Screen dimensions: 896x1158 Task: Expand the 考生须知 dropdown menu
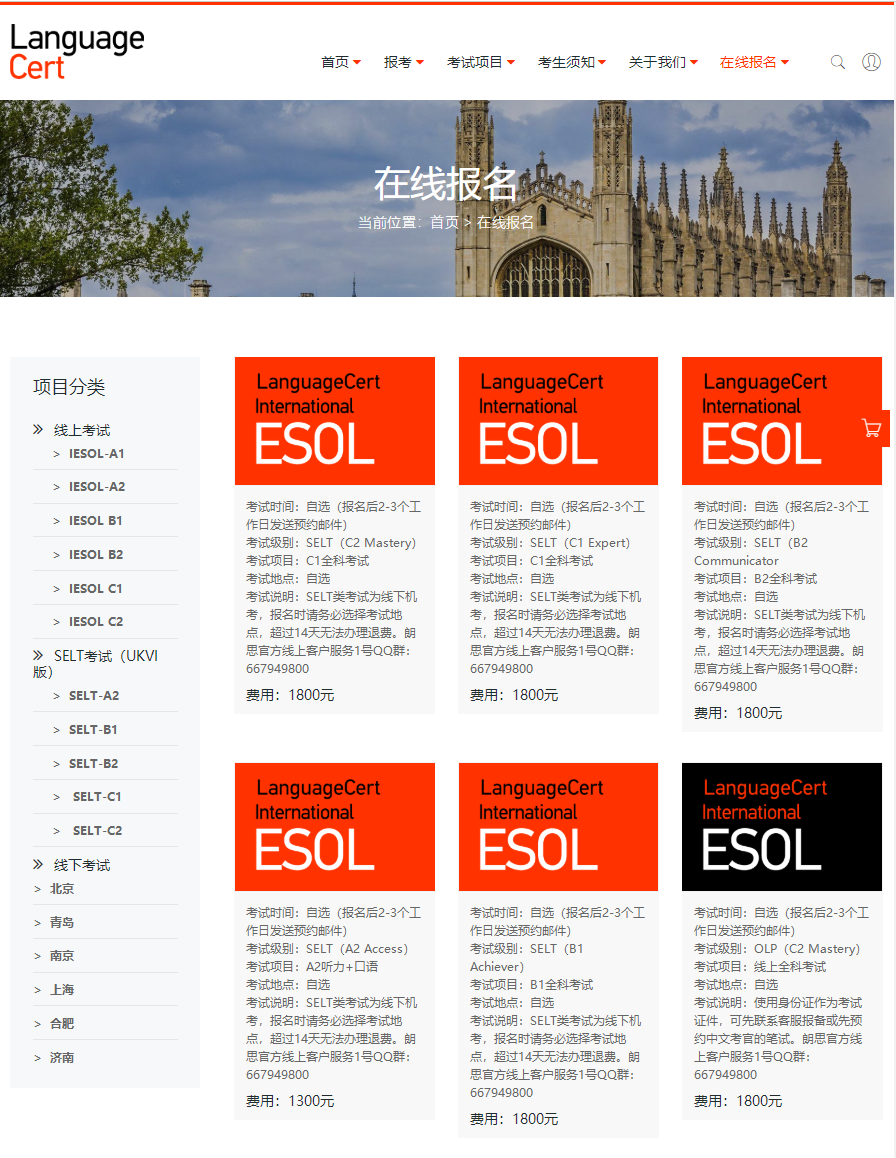572,62
